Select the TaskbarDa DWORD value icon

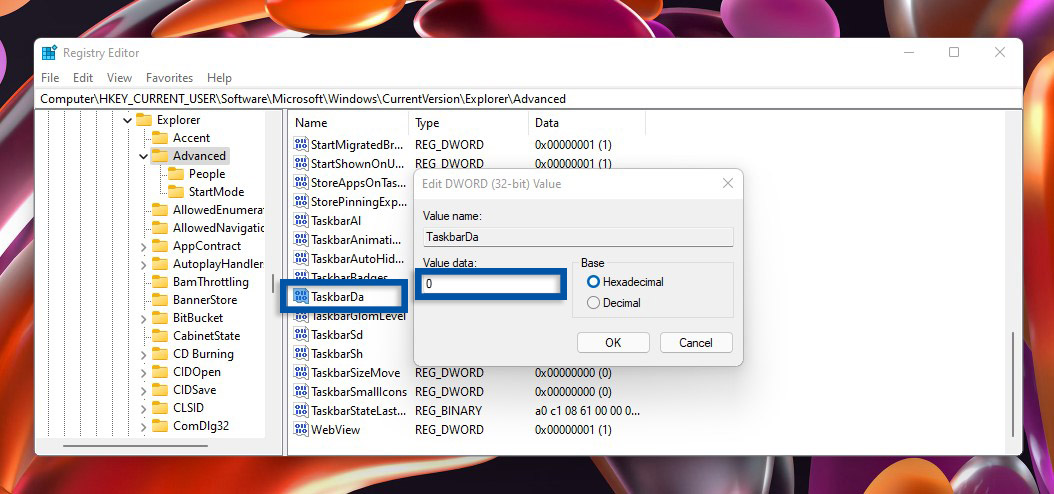(300, 297)
